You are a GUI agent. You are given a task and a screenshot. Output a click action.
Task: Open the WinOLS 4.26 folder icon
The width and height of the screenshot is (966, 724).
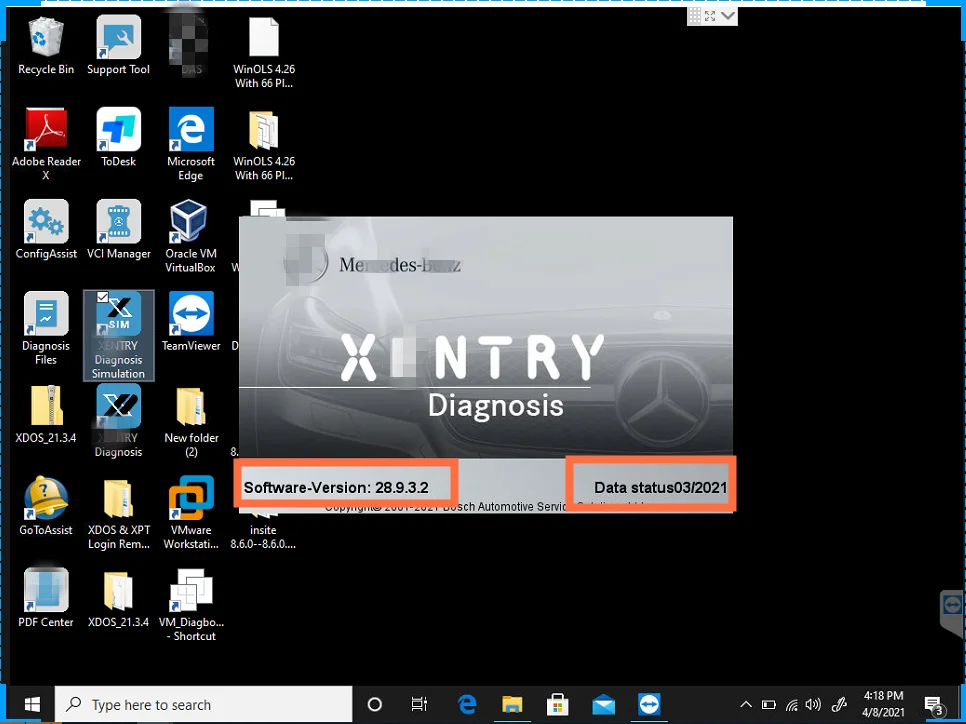tap(264, 144)
